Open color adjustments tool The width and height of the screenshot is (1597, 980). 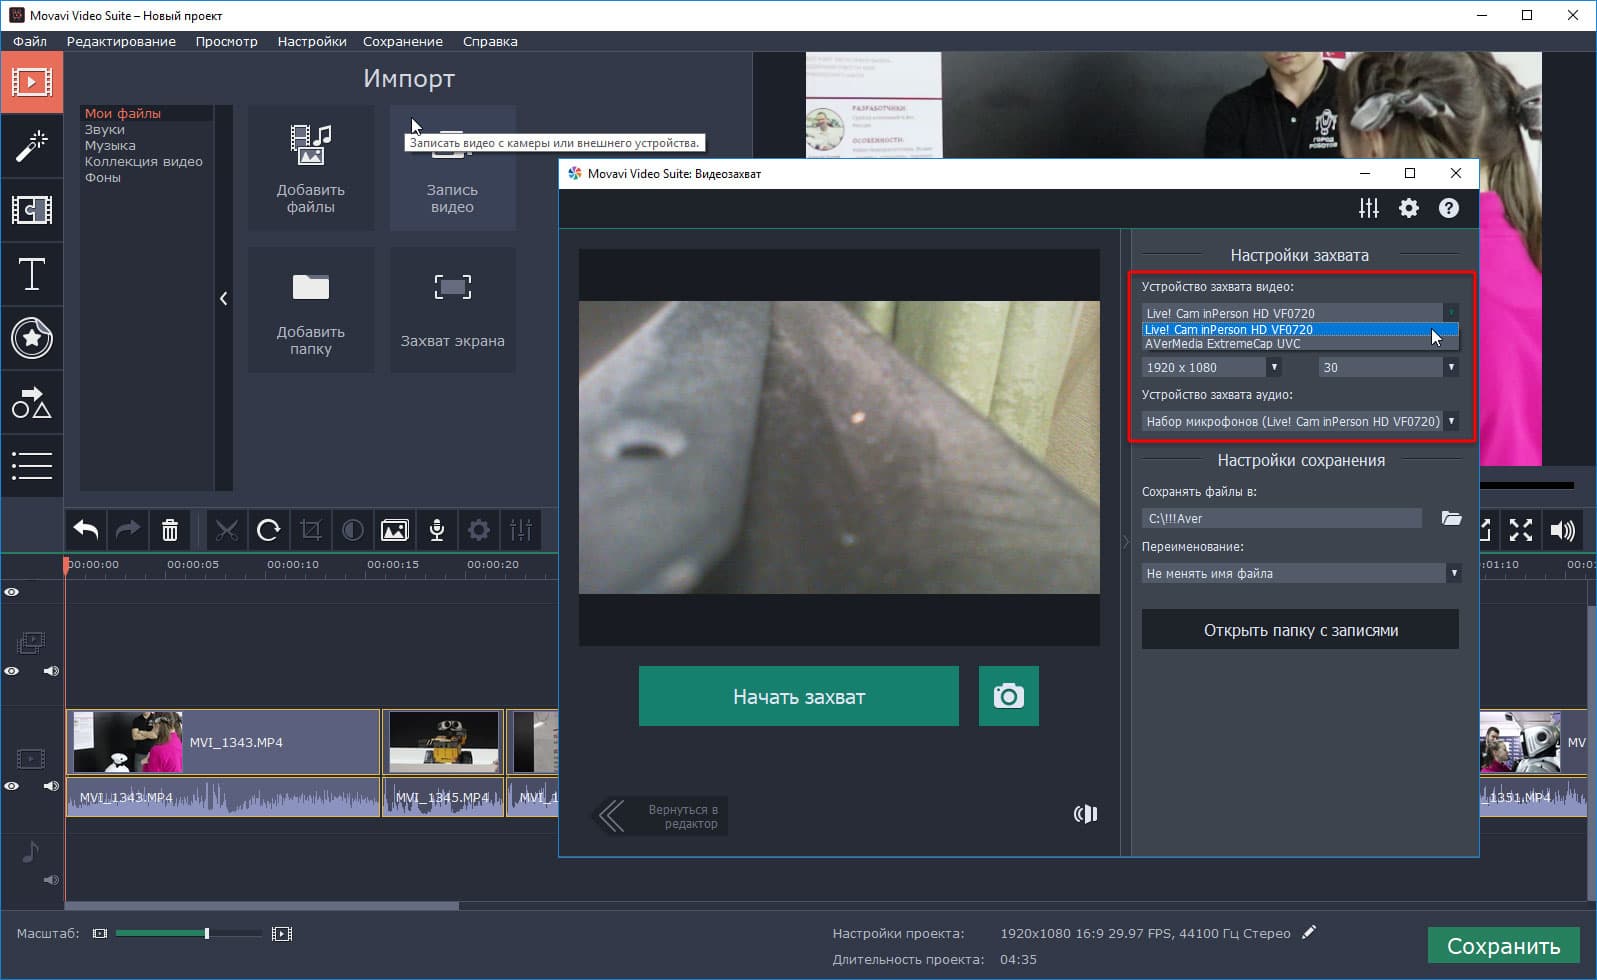pos(353,530)
